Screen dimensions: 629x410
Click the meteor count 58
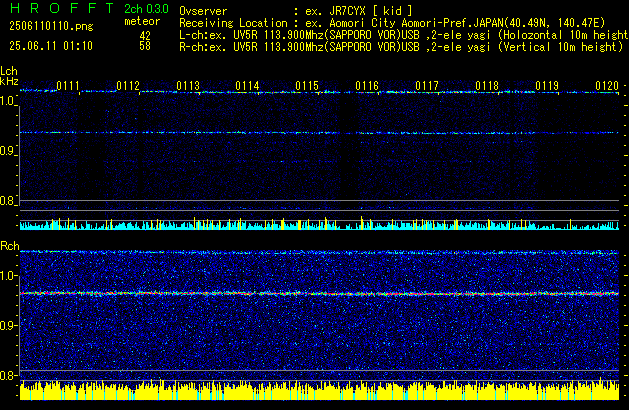[x=145, y=46]
